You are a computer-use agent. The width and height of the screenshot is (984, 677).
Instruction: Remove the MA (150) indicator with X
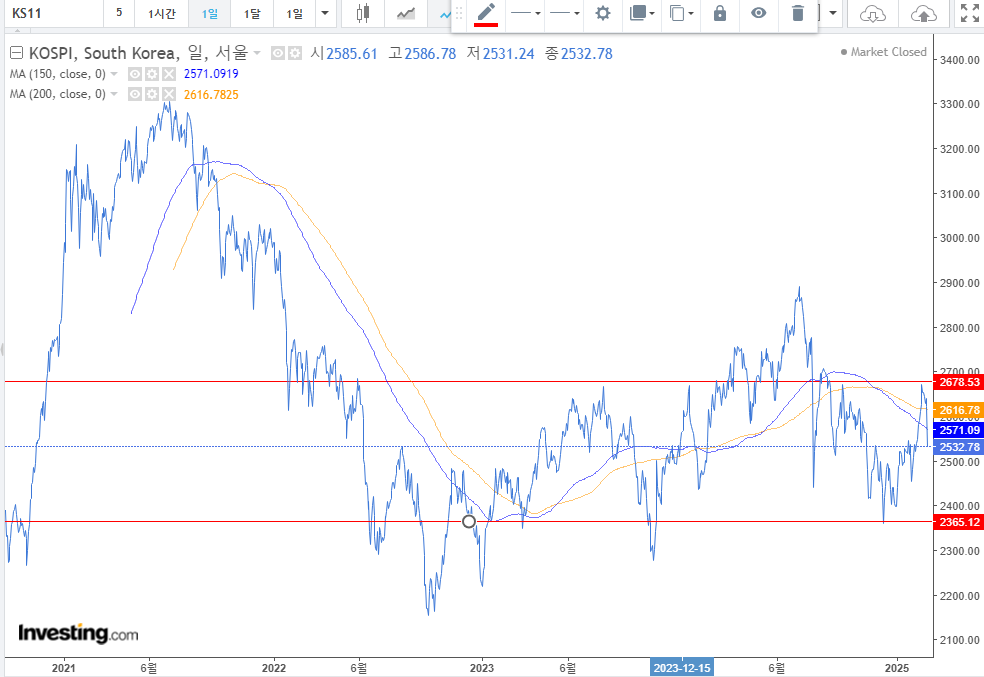(x=169, y=74)
